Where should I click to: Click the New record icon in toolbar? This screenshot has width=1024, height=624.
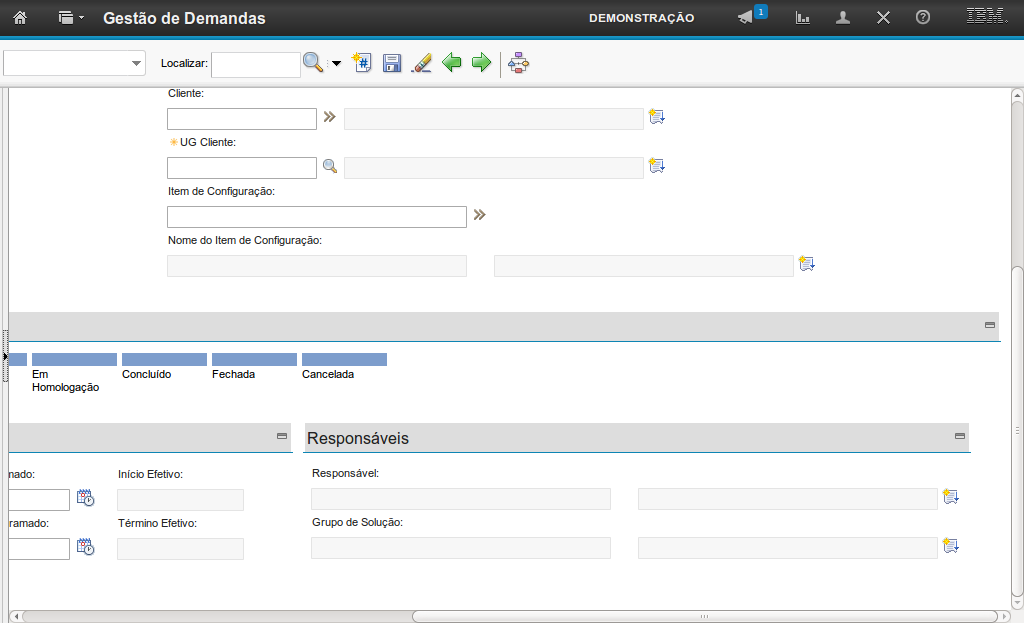point(362,63)
